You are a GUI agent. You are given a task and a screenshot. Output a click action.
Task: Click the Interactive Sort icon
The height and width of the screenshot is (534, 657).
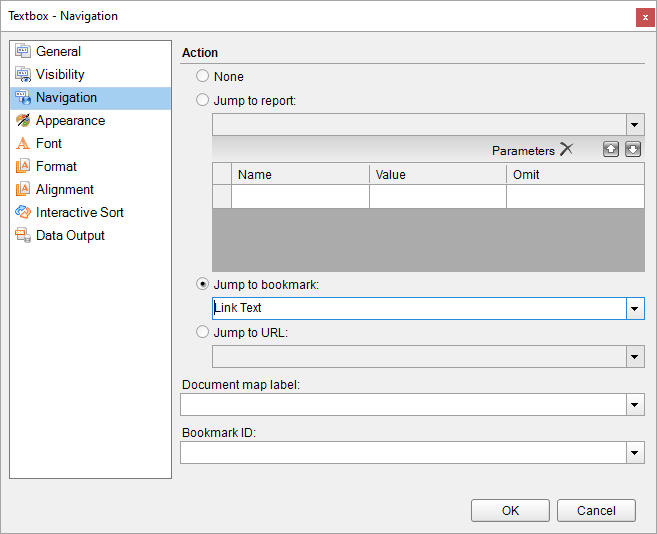pyautogui.click(x=23, y=213)
